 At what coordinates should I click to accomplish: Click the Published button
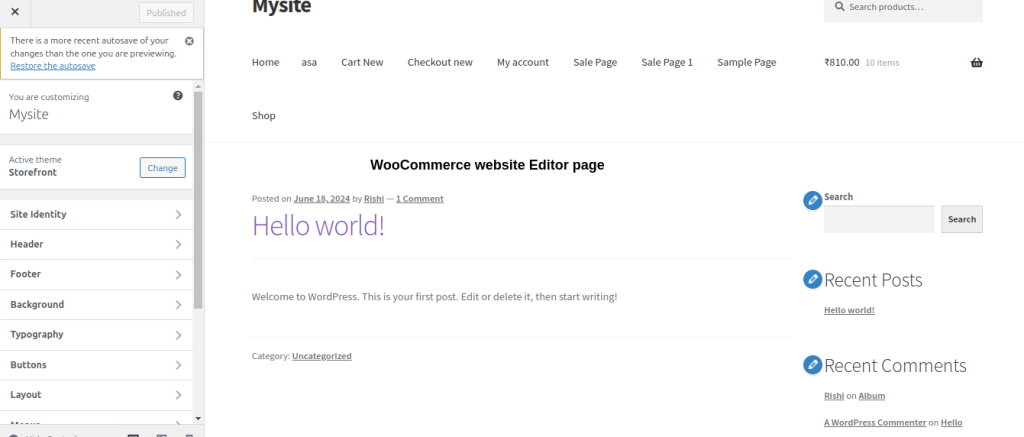(x=167, y=12)
